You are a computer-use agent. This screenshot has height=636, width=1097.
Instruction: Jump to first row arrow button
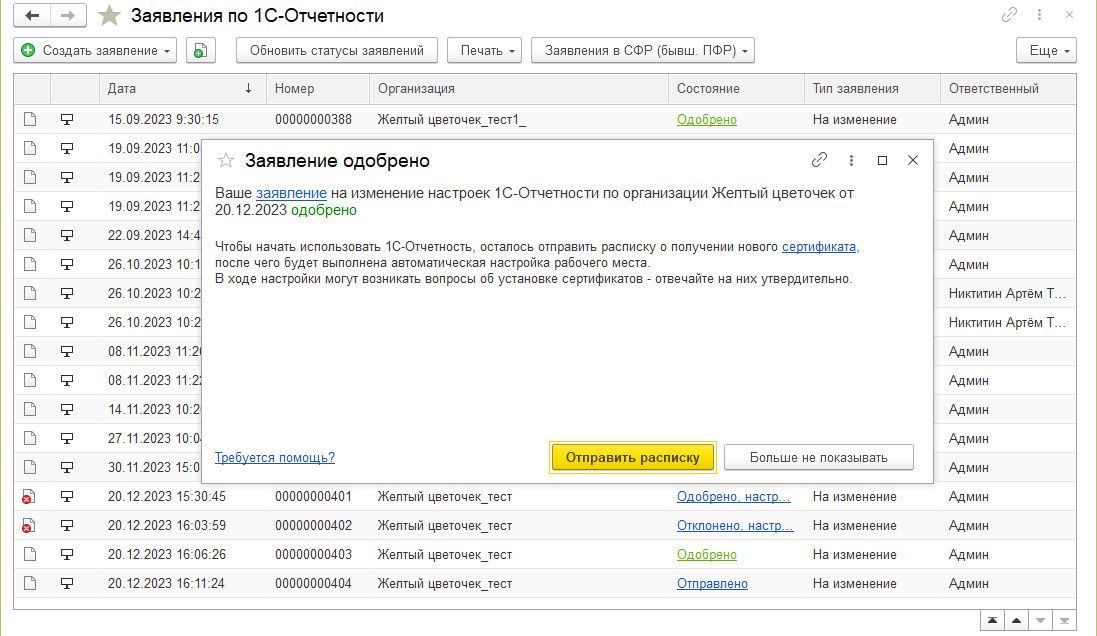[990, 620]
